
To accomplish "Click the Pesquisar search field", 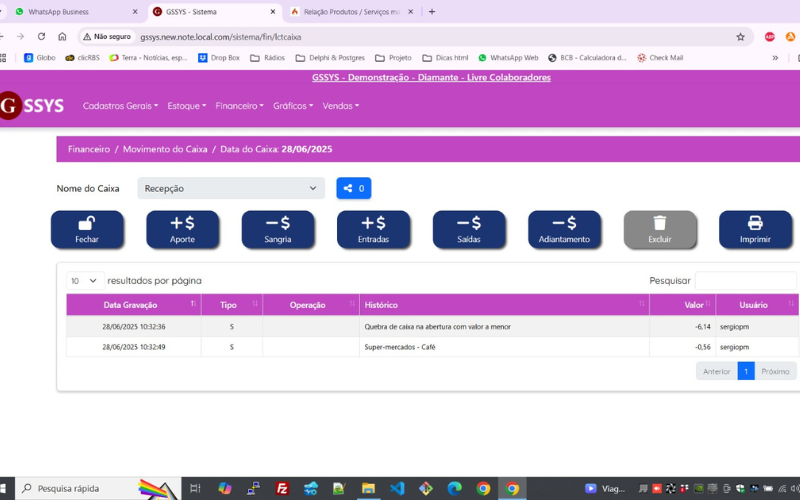I will pyautogui.click(x=745, y=281).
